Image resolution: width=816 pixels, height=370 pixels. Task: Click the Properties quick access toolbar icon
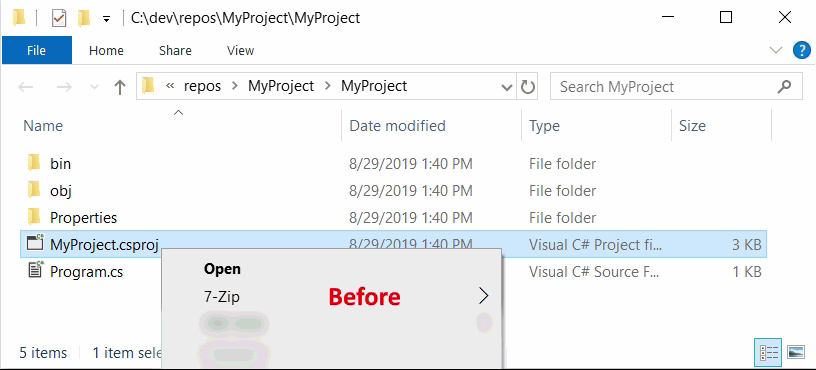59,19
